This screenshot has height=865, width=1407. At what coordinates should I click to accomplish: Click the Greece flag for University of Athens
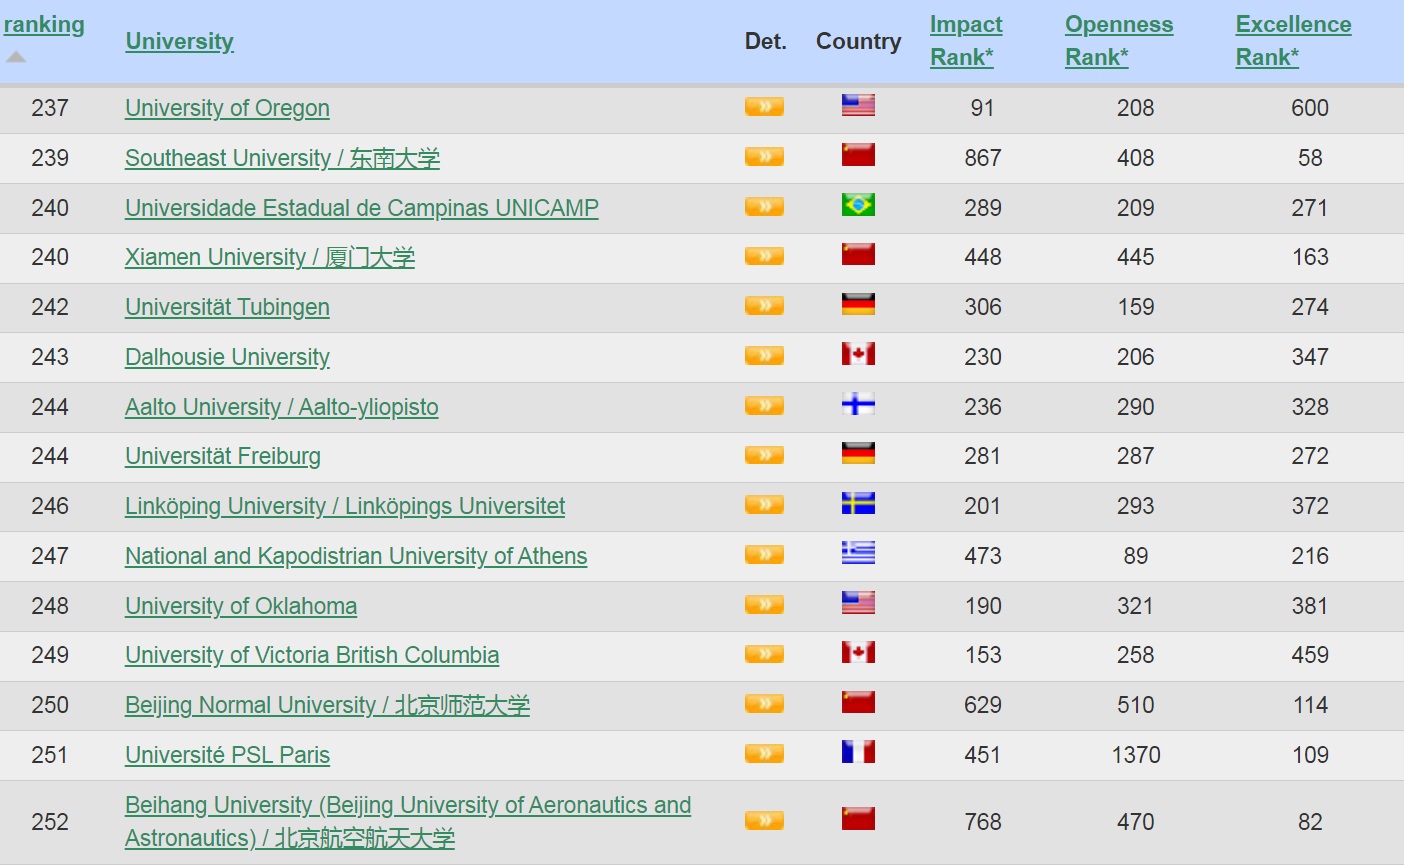click(858, 553)
